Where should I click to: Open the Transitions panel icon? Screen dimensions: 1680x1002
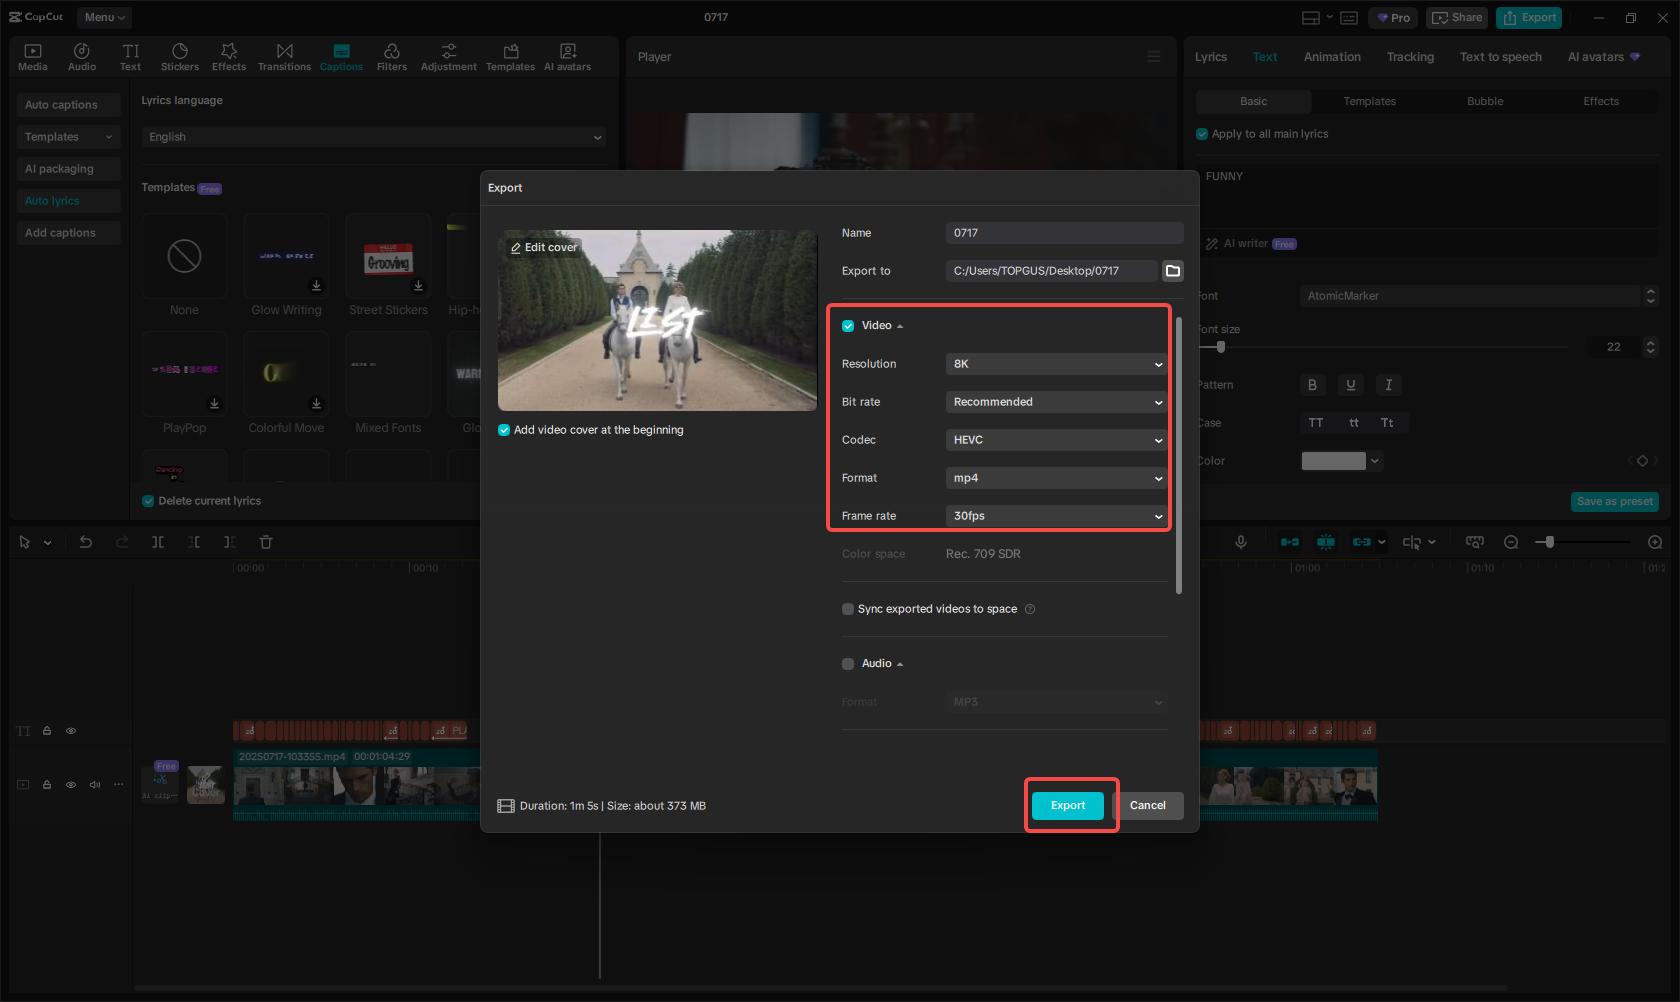(x=284, y=57)
